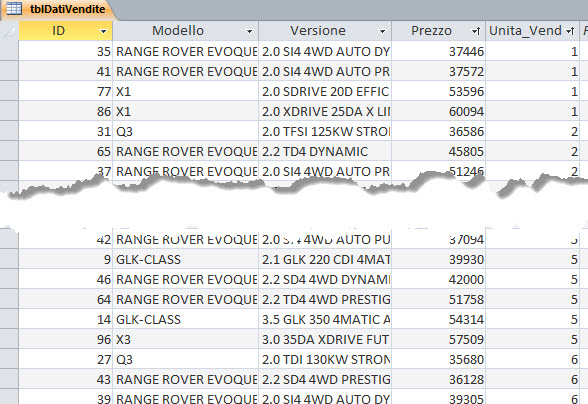Click Versione cell 2.2 SD4 4WD DYNAMI
The width and height of the screenshot is (588, 404).
point(325,279)
